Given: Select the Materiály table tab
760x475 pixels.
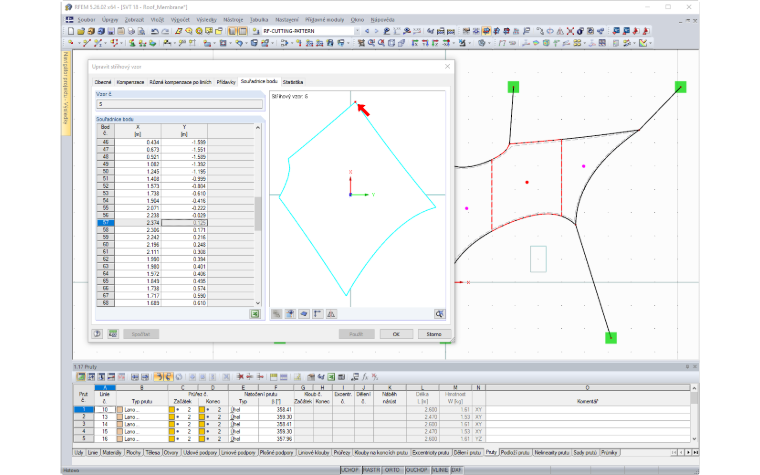Looking at the screenshot, I should [111, 452].
